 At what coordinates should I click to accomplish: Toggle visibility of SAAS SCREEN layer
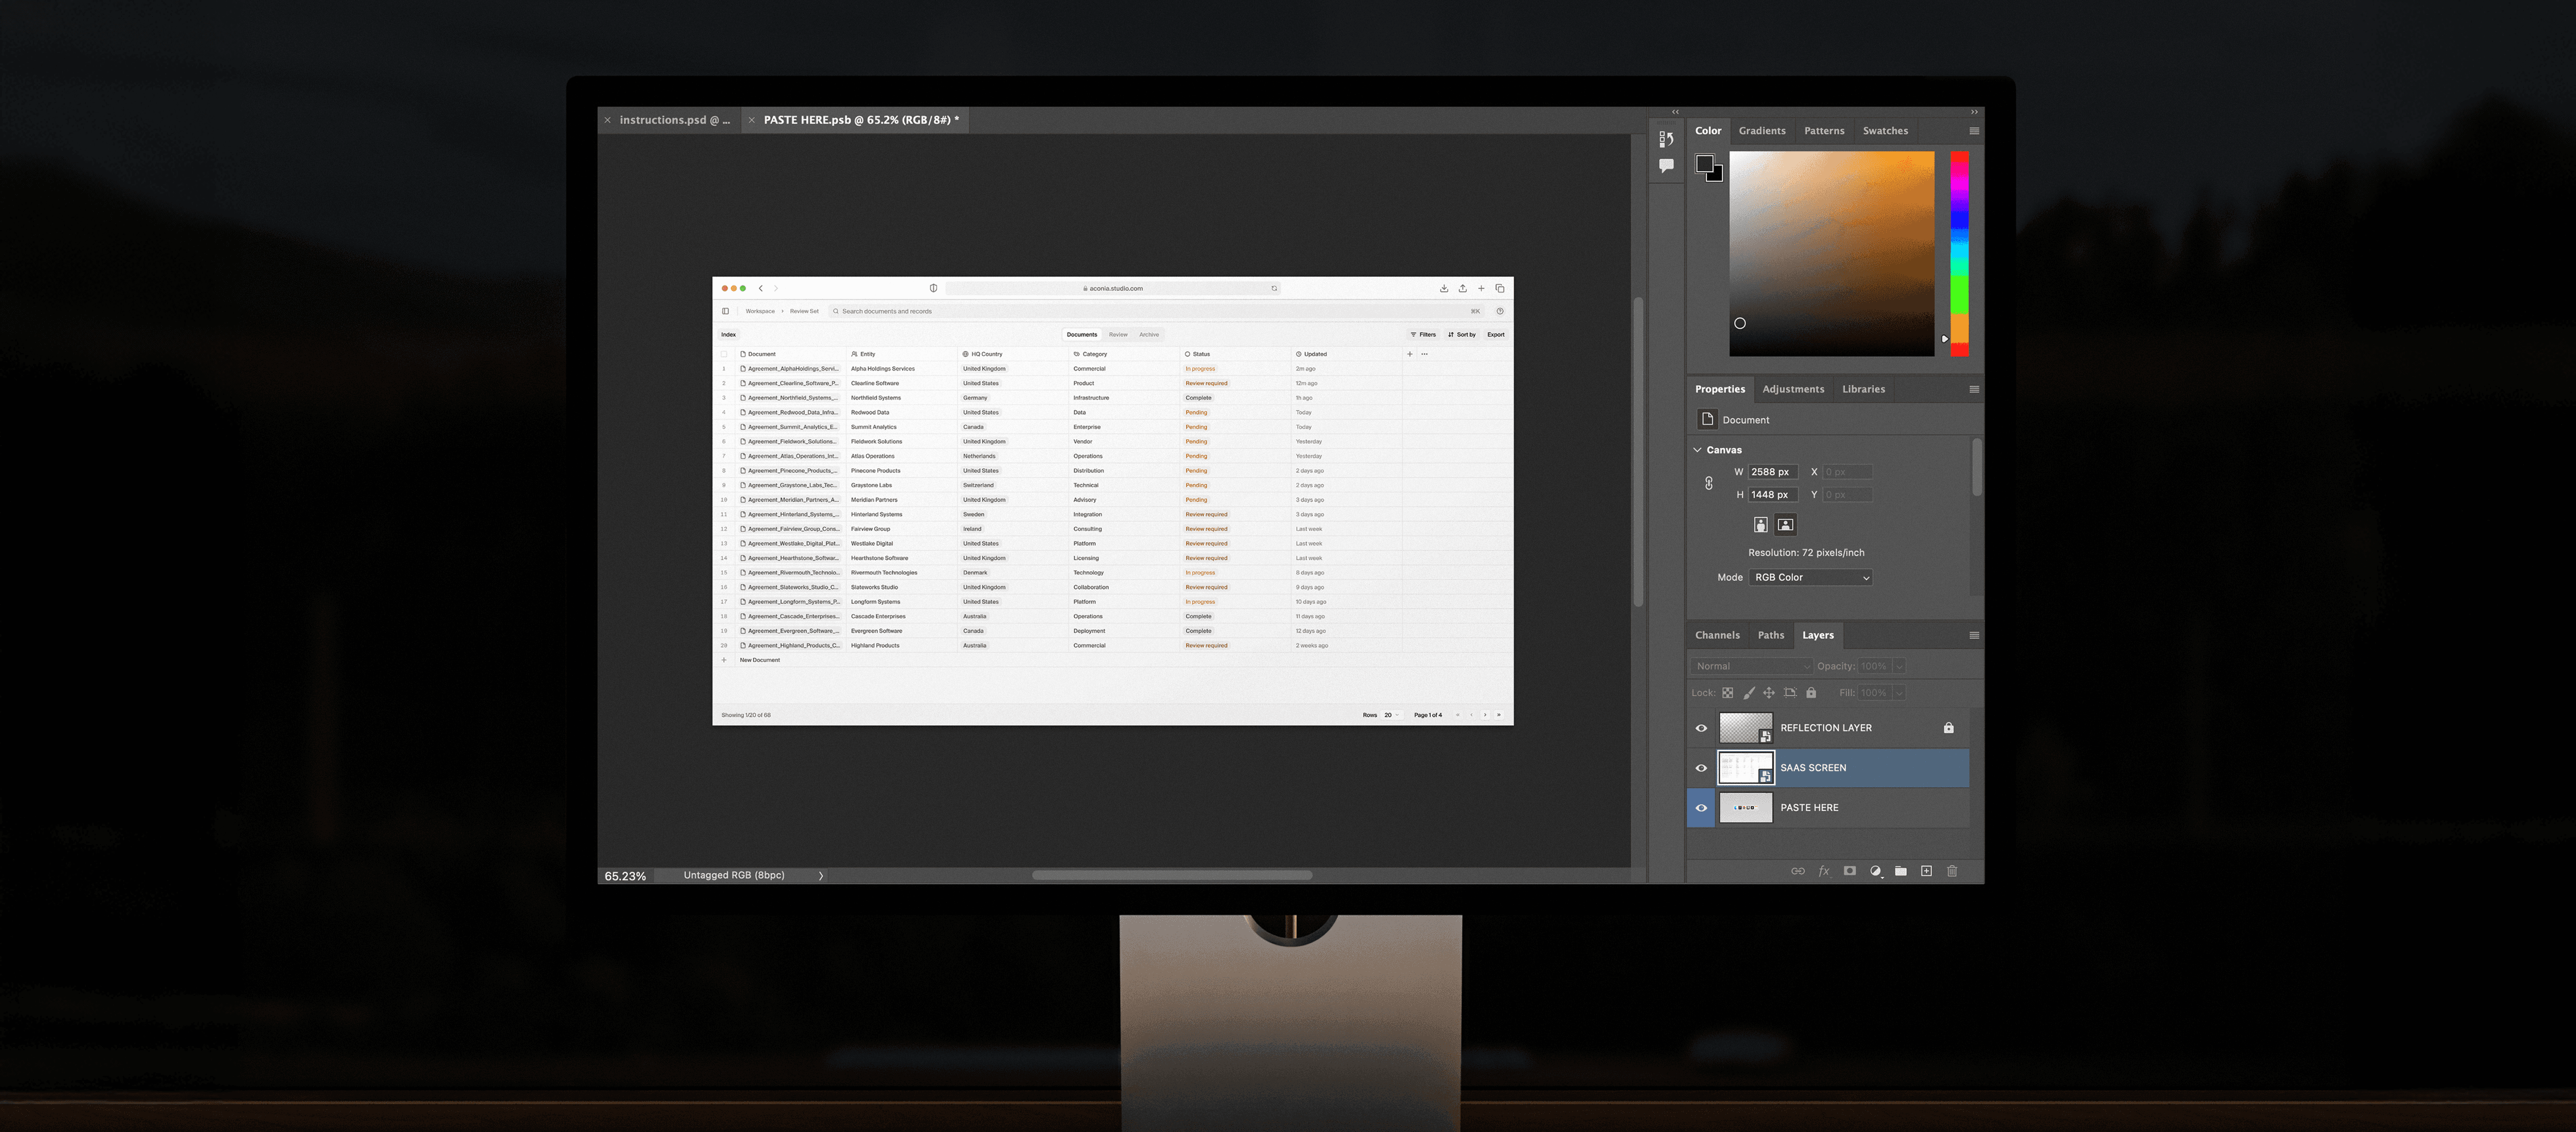tap(1701, 768)
